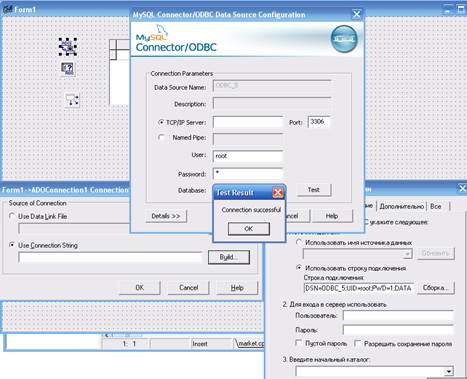Image resolution: width=467 pixels, height=379 pixels.
Task: Close the Russian data link properties window
Action: click(462, 189)
